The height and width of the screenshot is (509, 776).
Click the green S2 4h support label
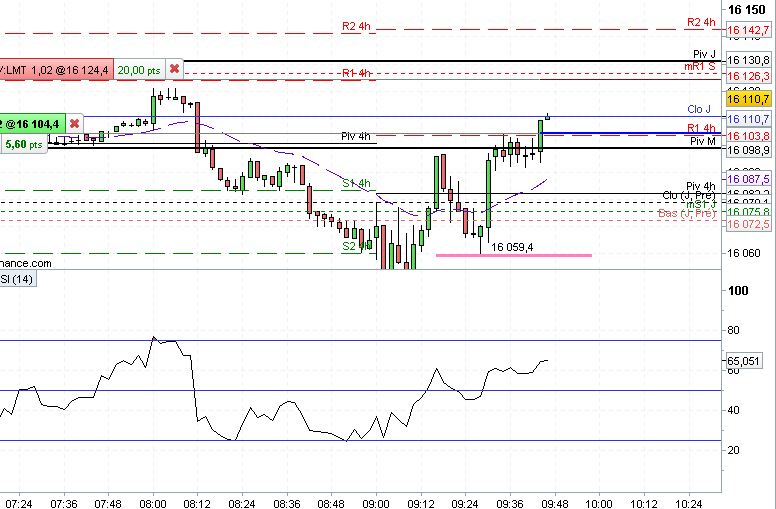356,246
